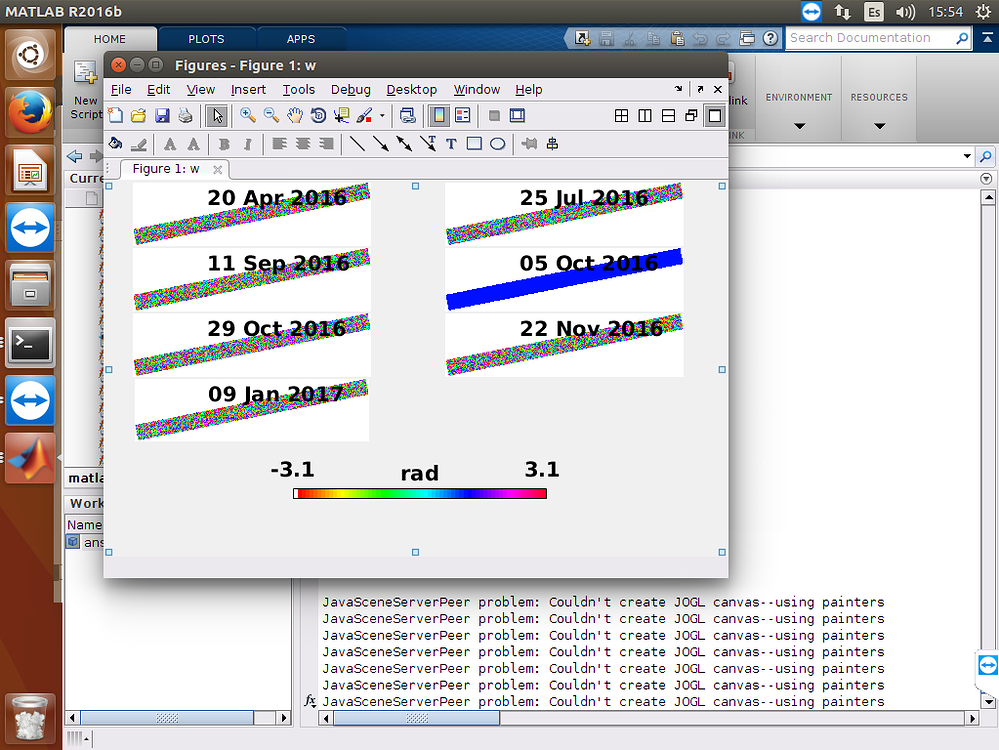Click the New Script button
999x750 pixels.
pos(86,90)
